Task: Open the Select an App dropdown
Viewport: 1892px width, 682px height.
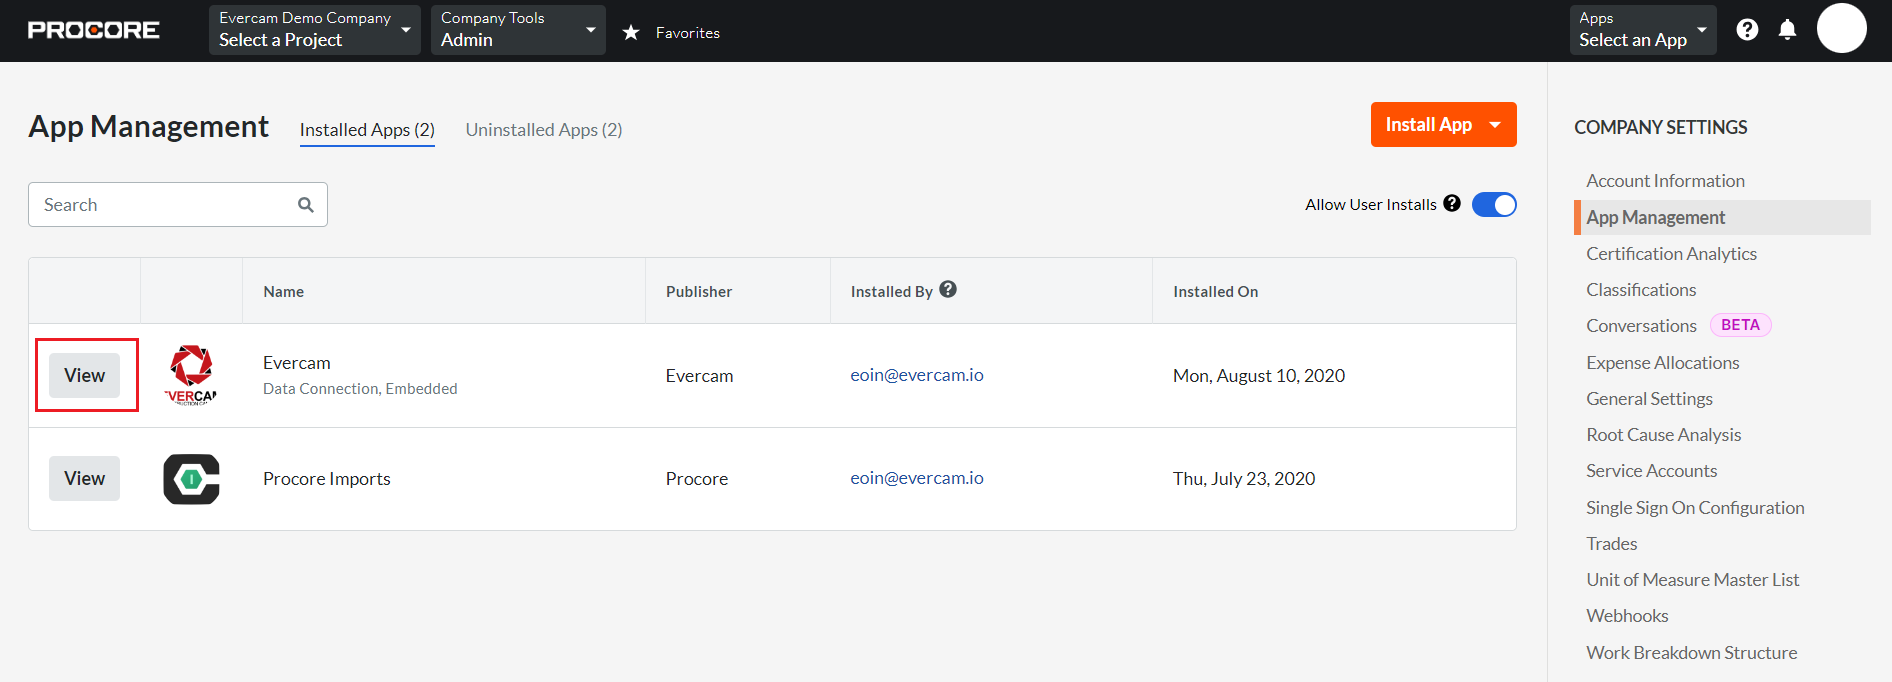Action: tap(1643, 30)
